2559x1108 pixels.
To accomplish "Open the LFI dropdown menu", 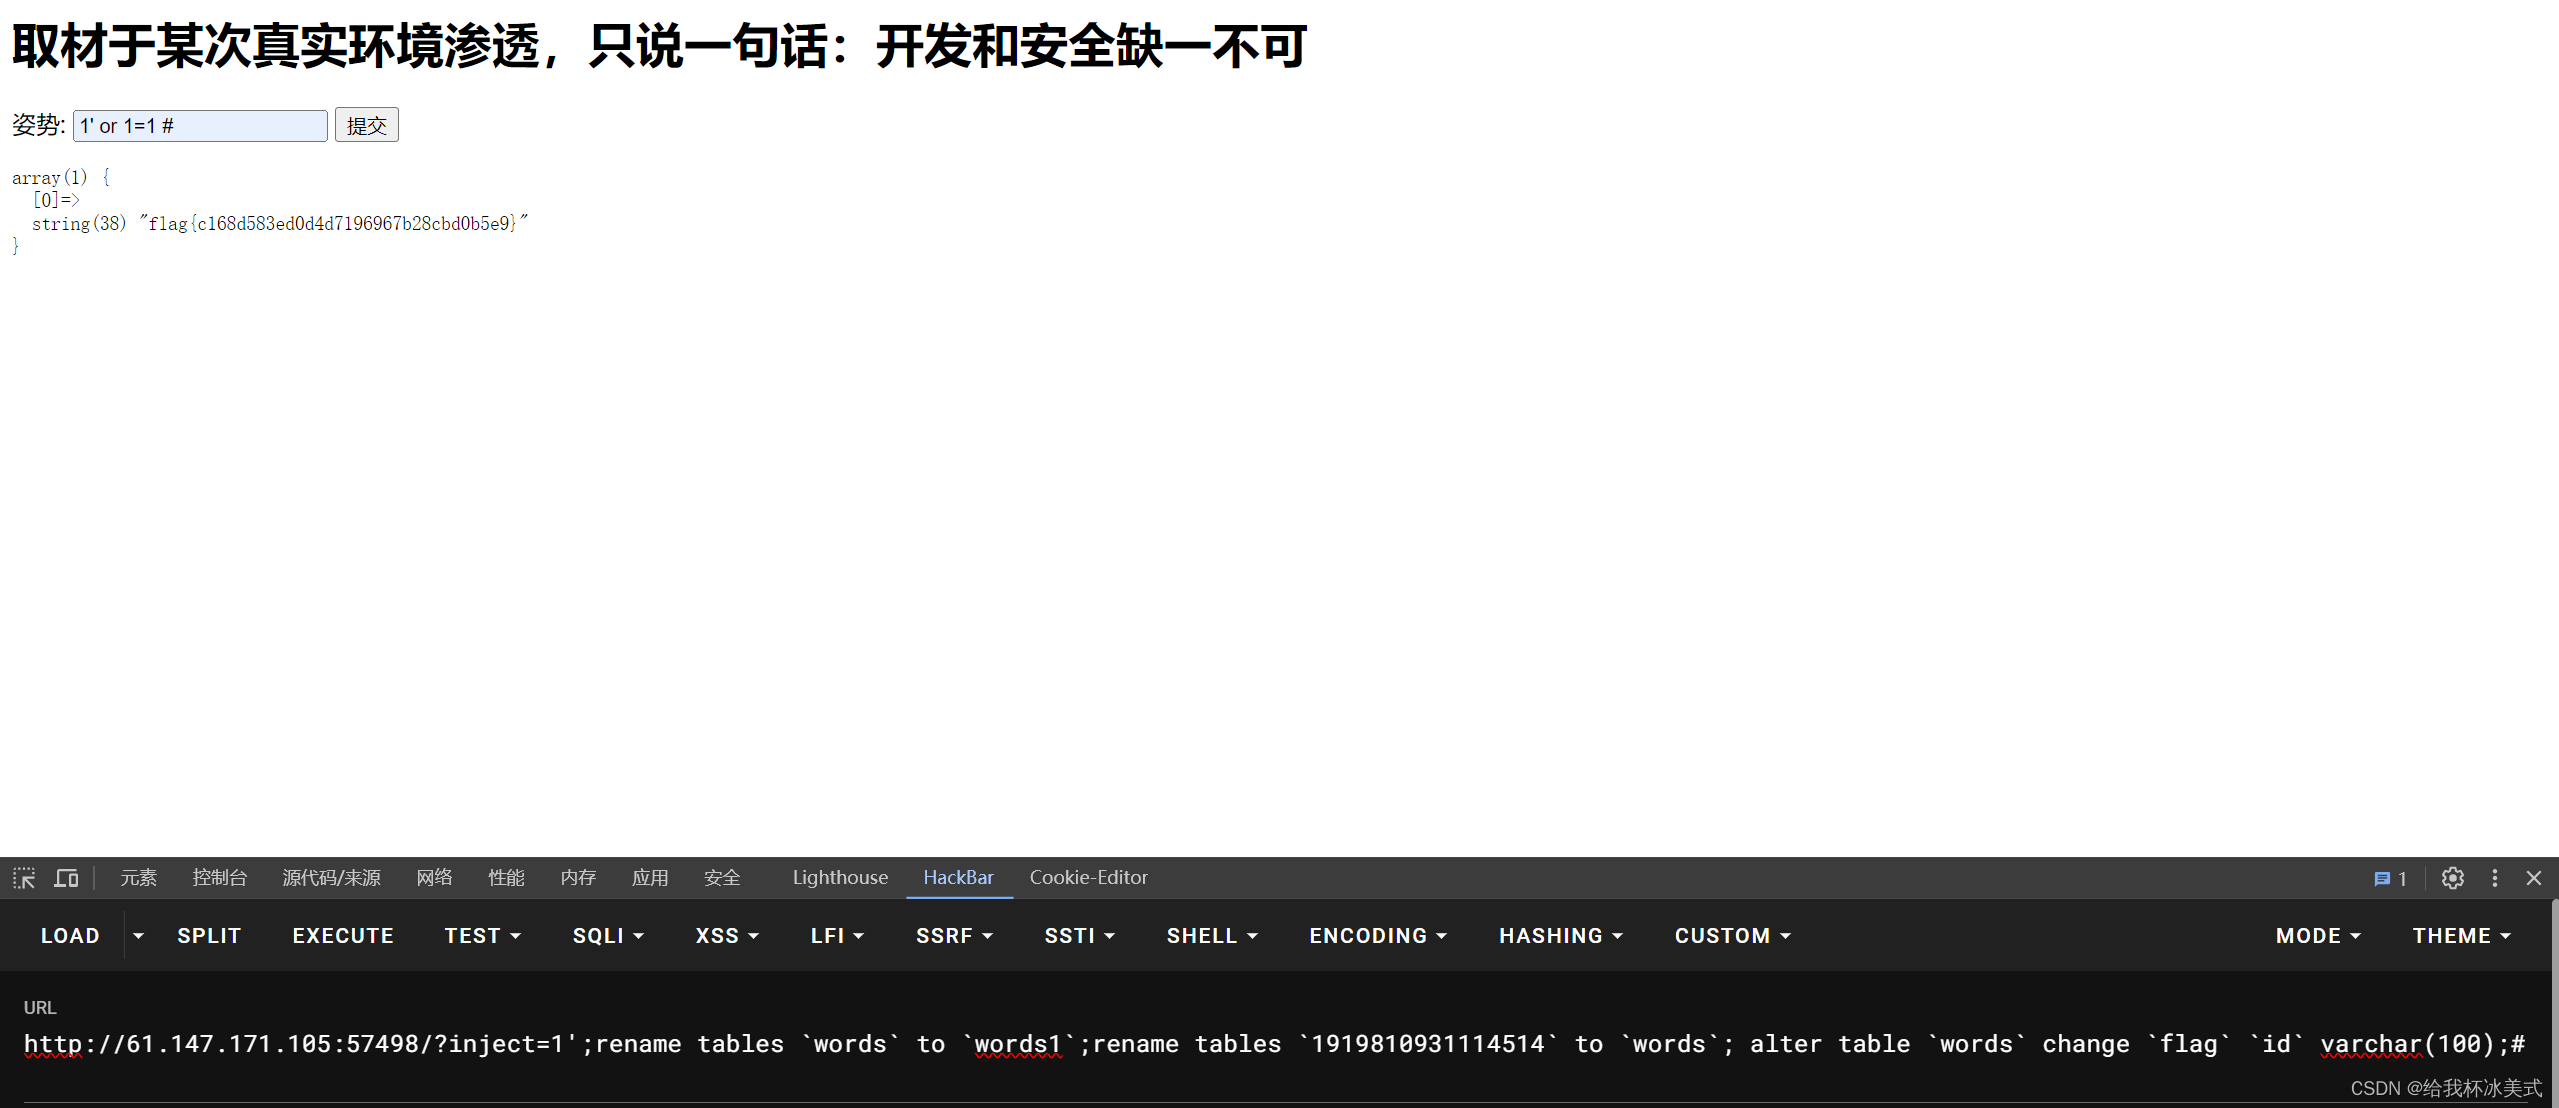I will pyautogui.click(x=837, y=936).
